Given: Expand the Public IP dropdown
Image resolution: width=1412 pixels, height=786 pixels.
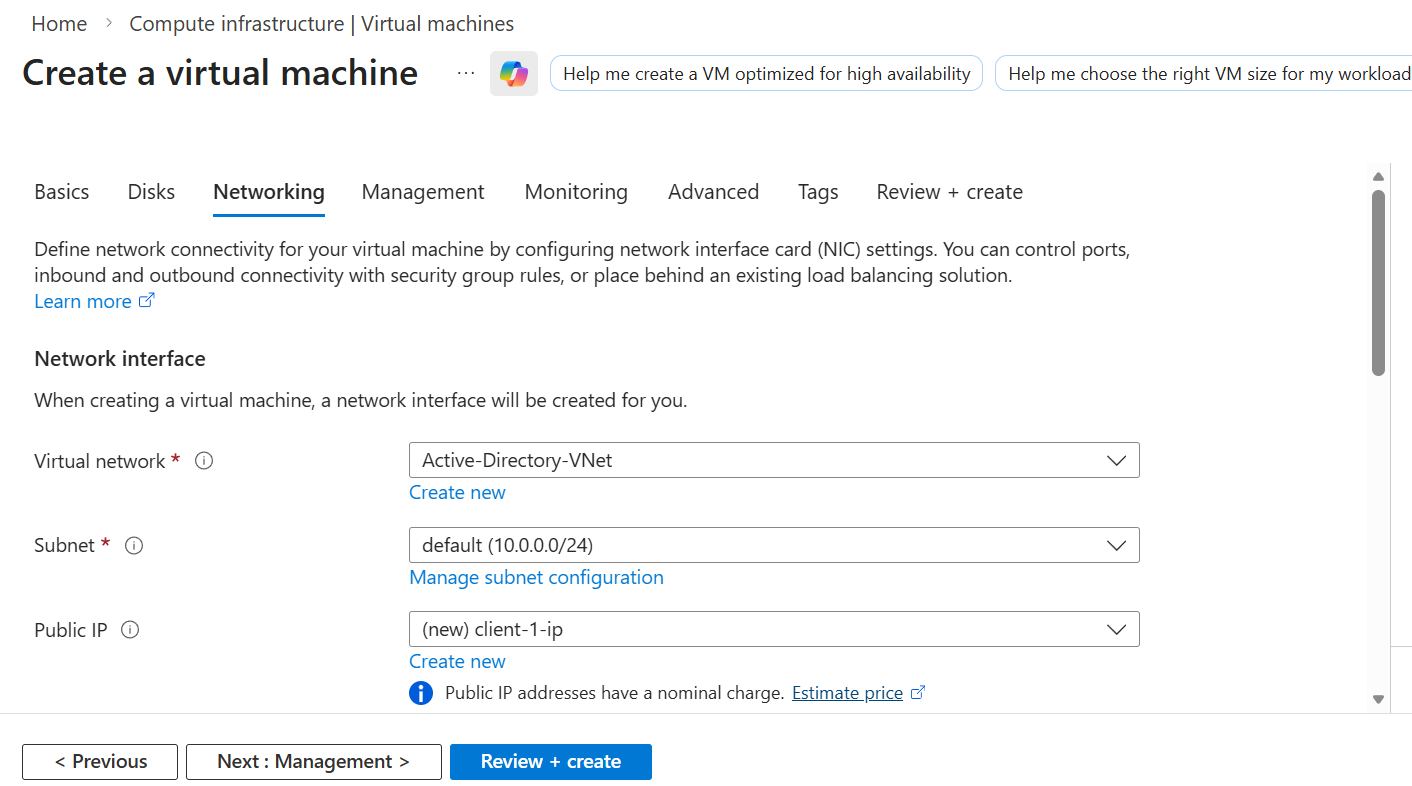Looking at the screenshot, I should click(774, 630).
